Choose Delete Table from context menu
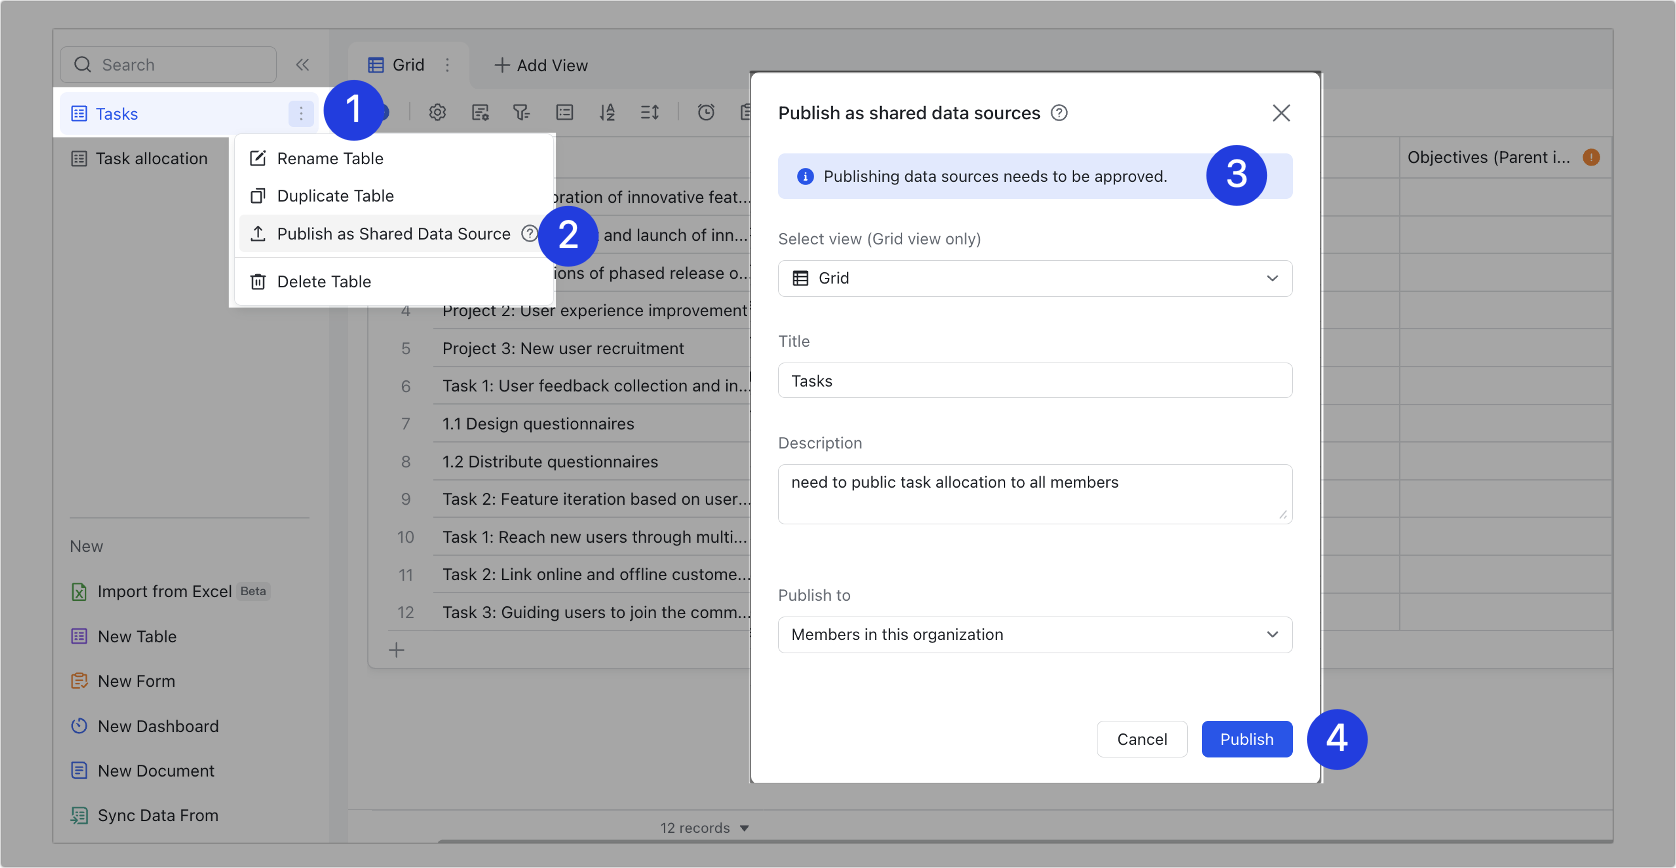This screenshot has width=1676, height=868. click(395, 281)
